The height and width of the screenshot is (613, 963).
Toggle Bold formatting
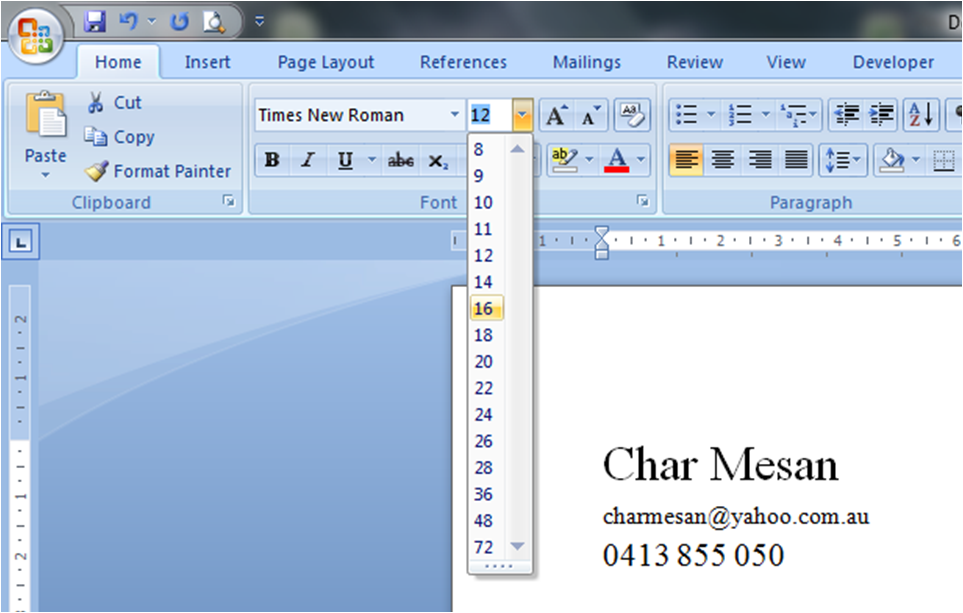(272, 160)
